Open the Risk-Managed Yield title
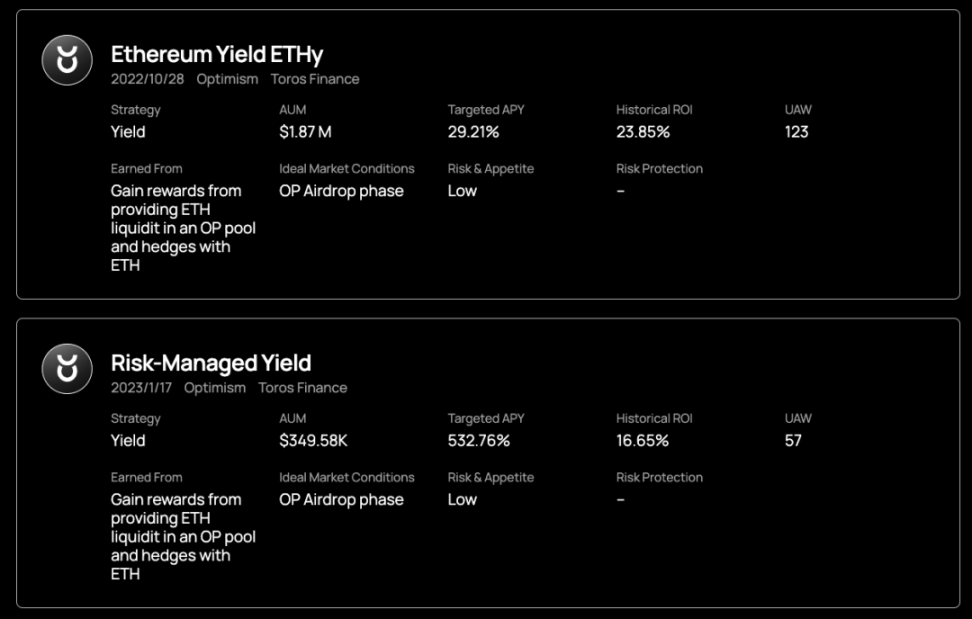 tap(211, 363)
